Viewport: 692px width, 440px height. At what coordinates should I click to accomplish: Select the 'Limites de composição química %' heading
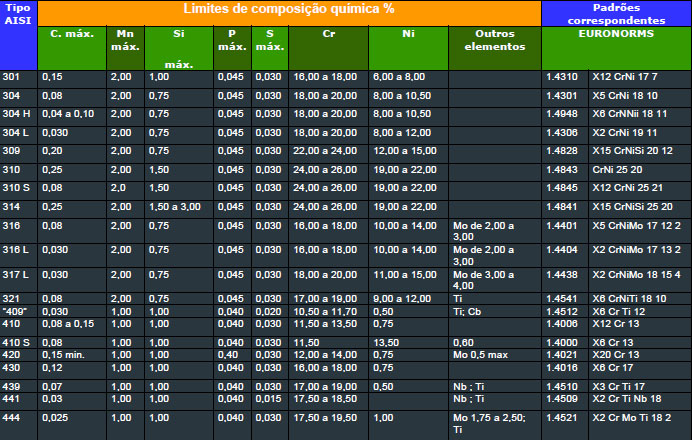tap(289, 9)
